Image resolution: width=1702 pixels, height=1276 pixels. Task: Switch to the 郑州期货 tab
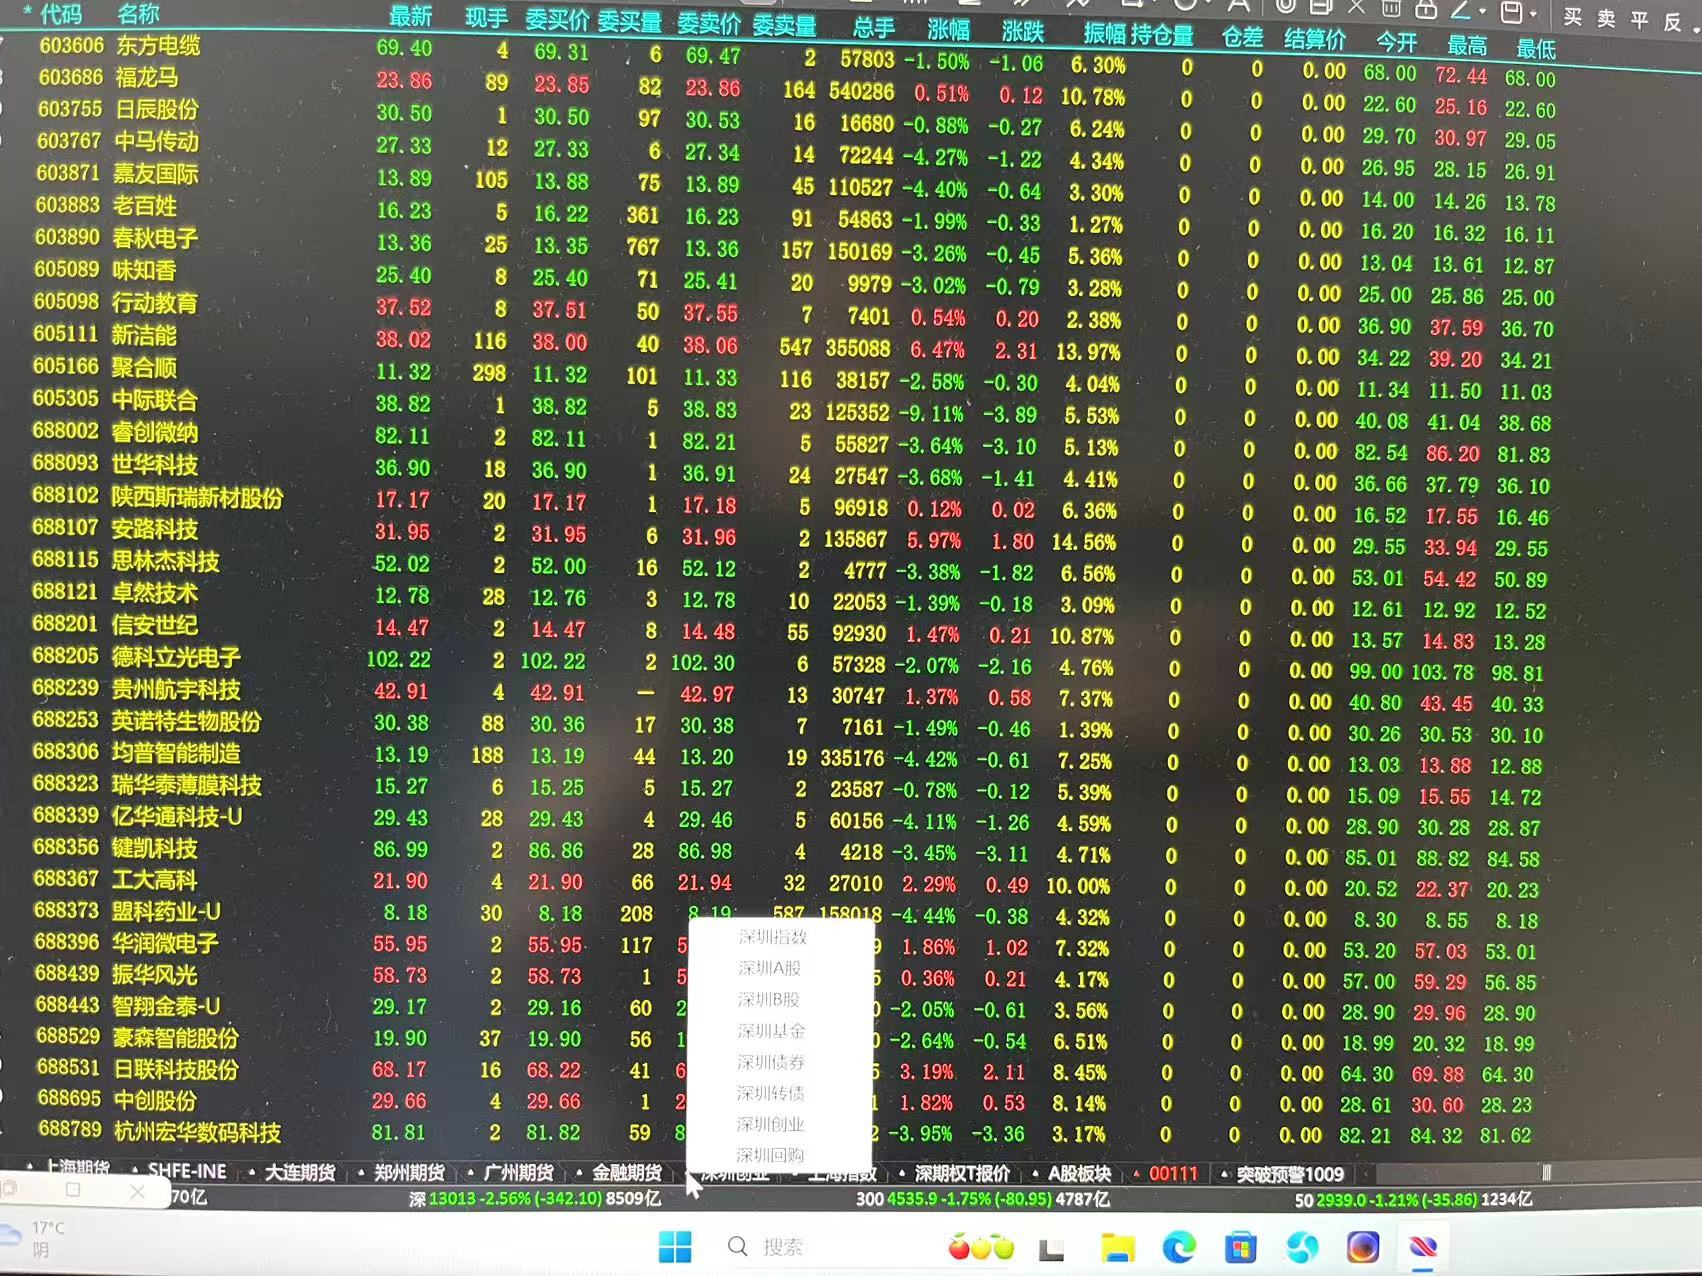pyautogui.click(x=409, y=1172)
